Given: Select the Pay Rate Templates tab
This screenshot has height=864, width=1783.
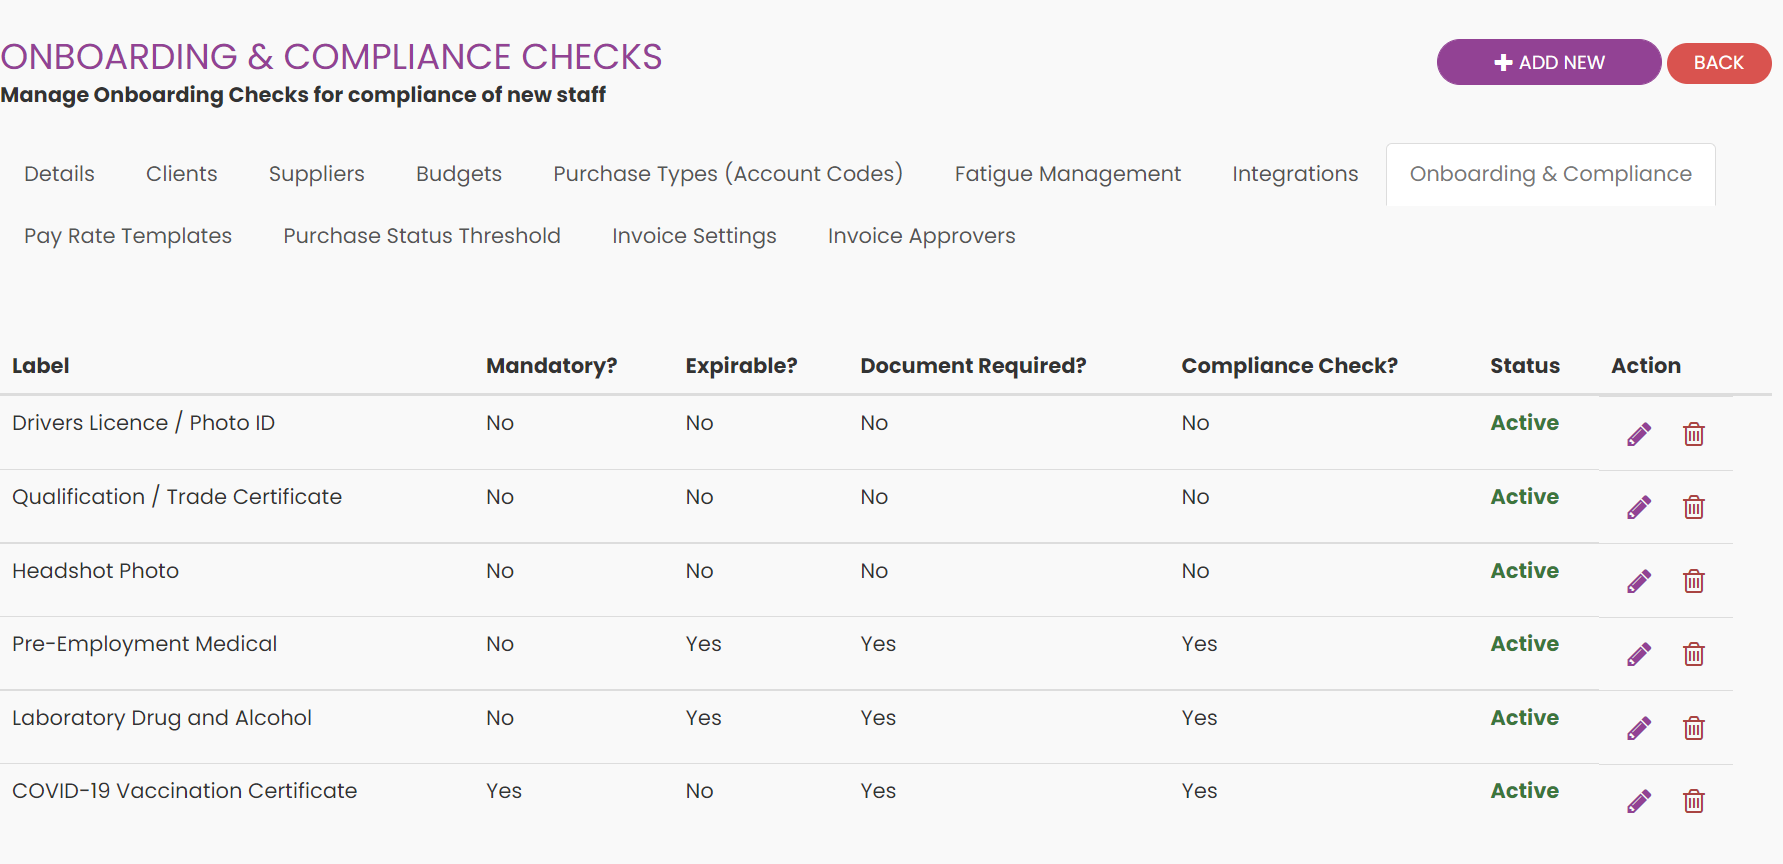Looking at the screenshot, I should click(x=128, y=236).
